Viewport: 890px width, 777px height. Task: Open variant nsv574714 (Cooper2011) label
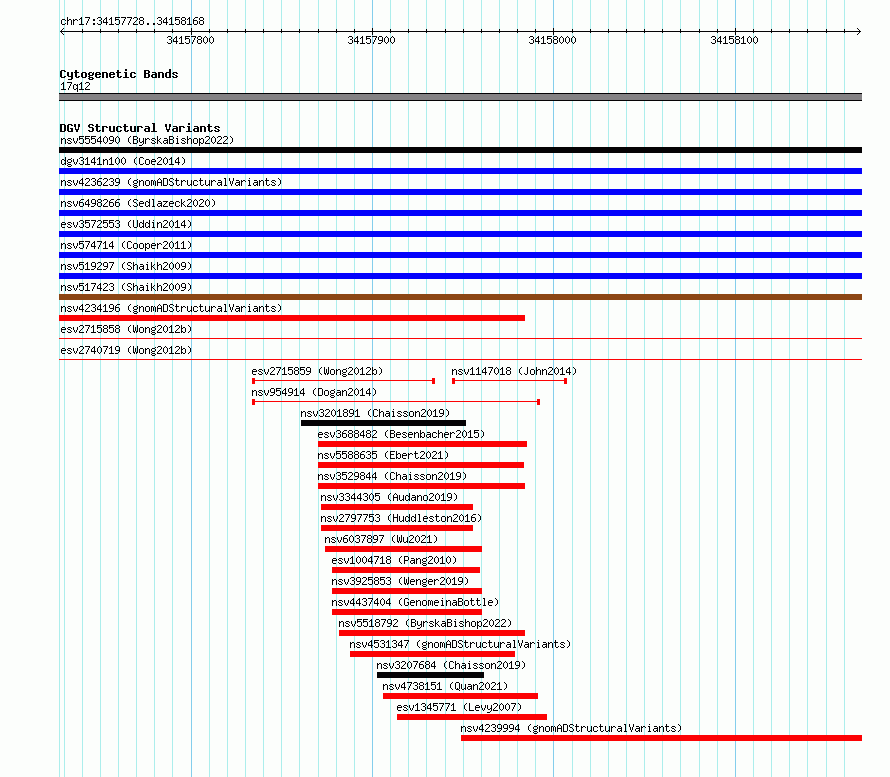(126, 245)
